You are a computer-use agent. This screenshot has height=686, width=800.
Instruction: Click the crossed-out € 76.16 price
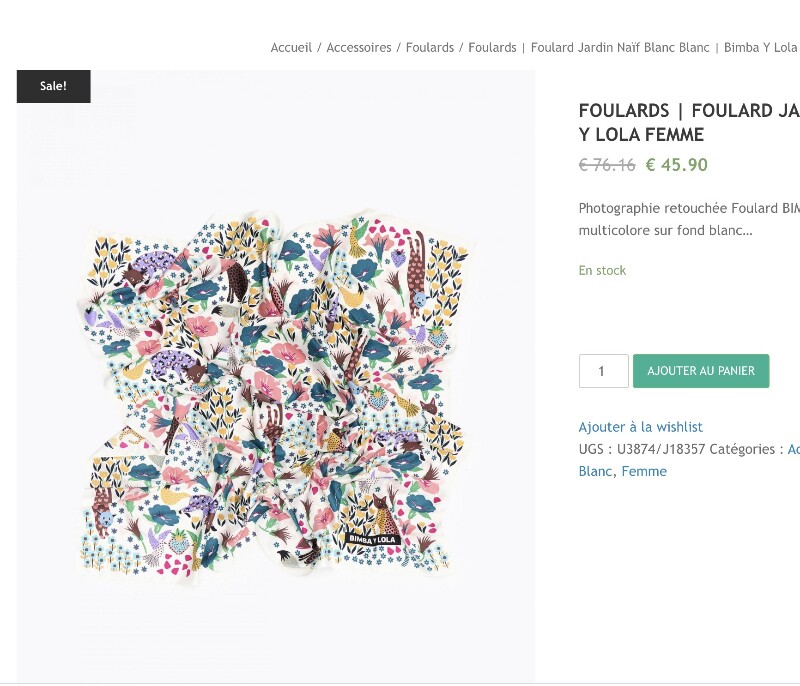coord(607,165)
